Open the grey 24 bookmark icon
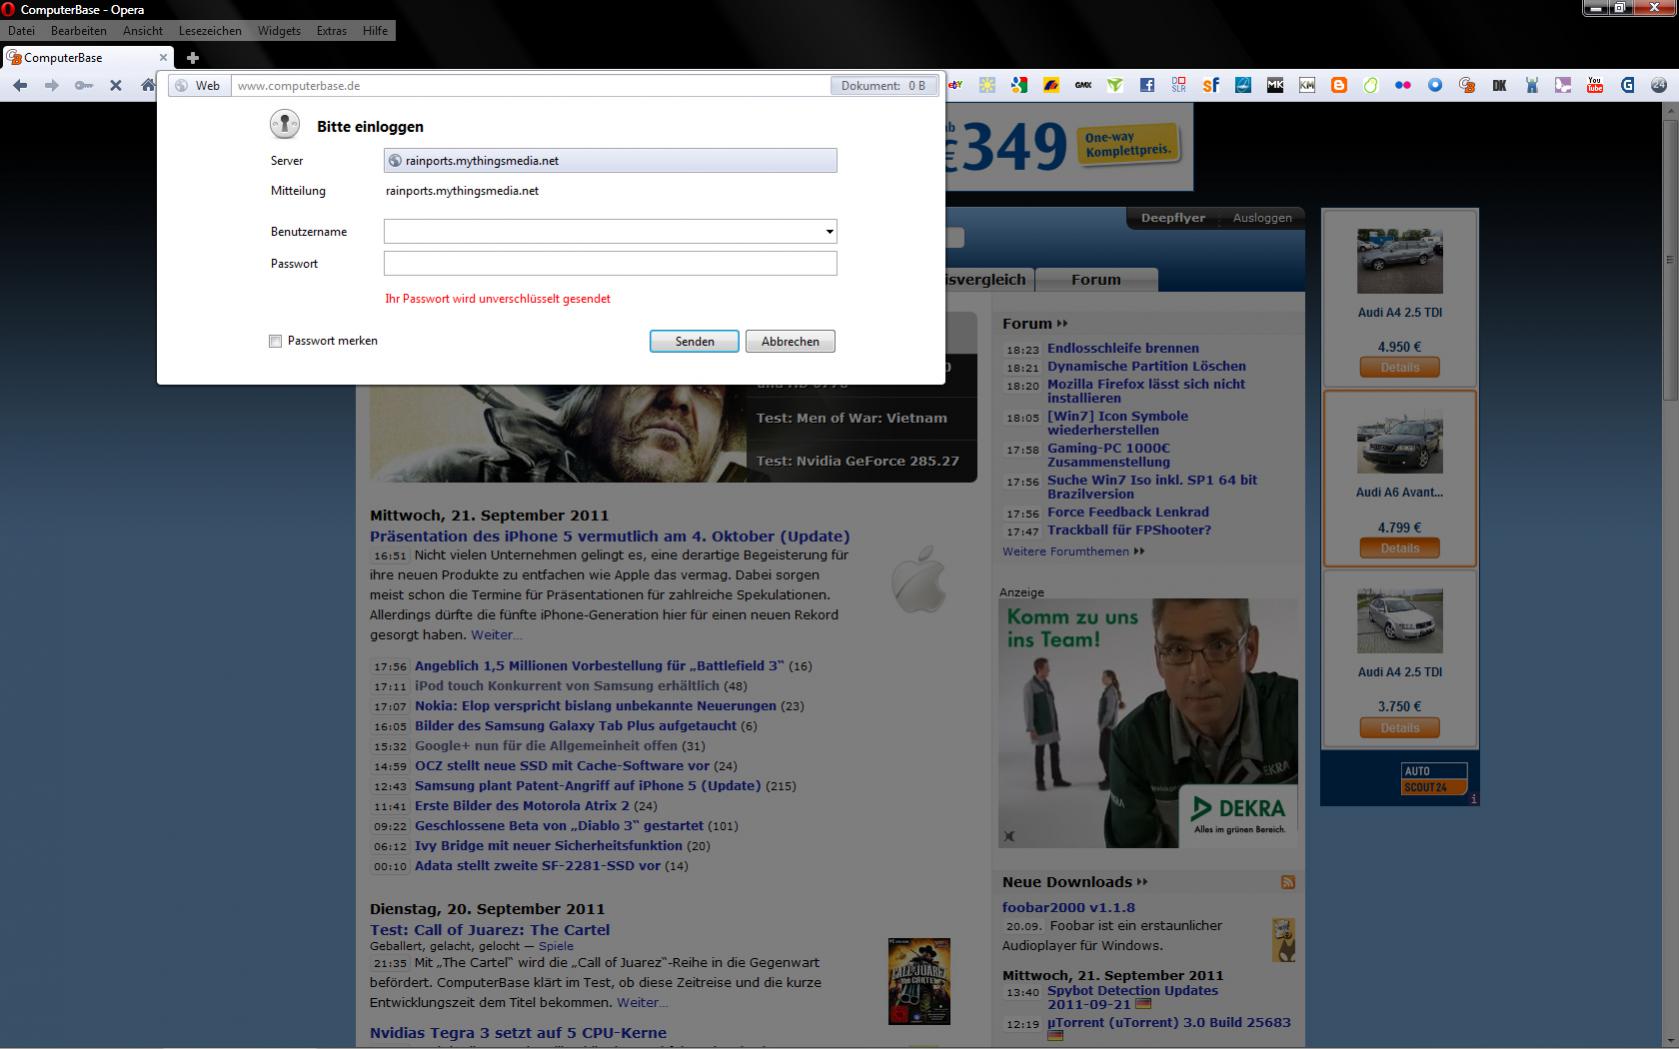 click(1659, 86)
